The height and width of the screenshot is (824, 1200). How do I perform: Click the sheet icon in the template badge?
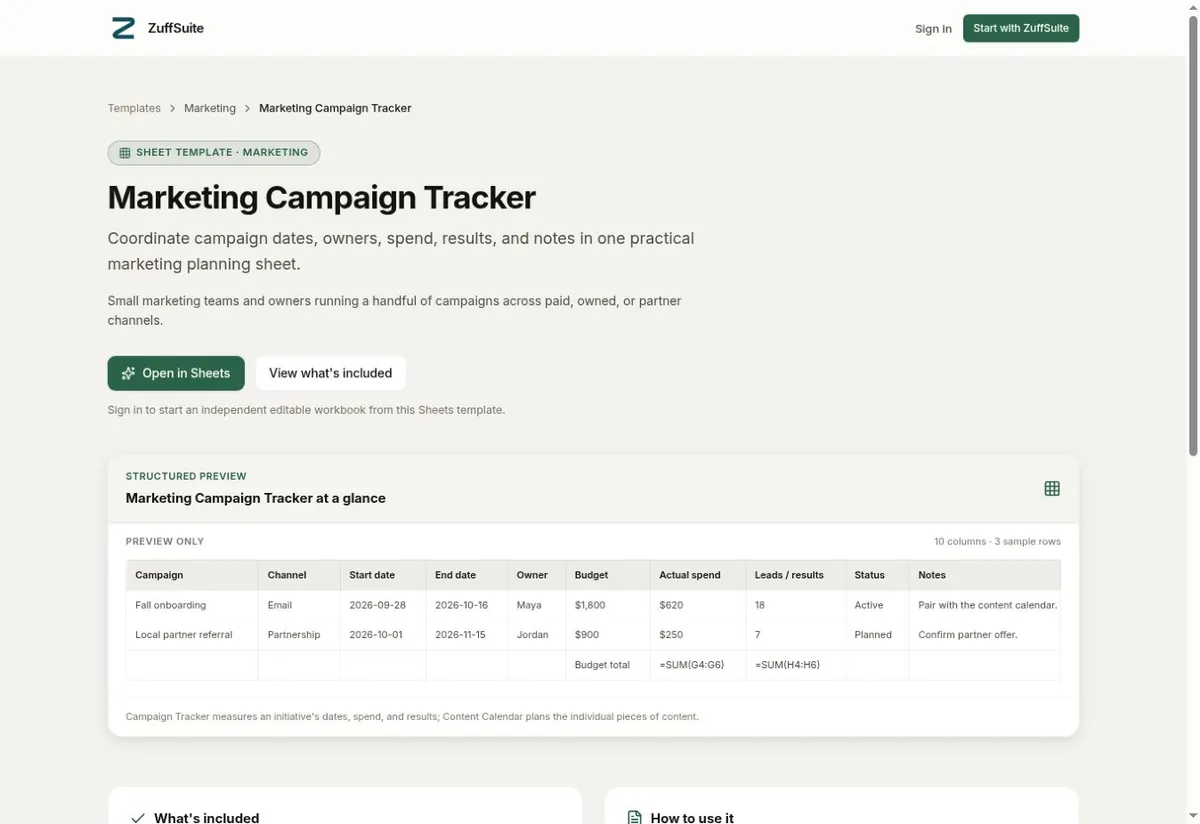point(125,153)
